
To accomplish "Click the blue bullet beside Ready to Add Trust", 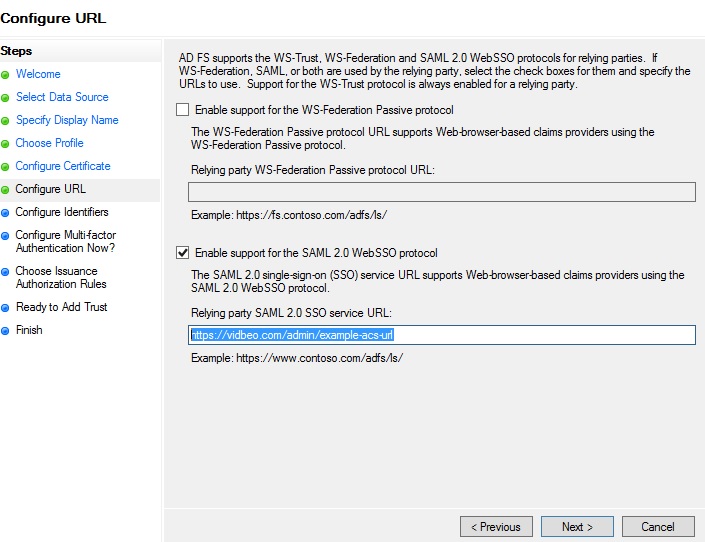I will (x=5, y=308).
